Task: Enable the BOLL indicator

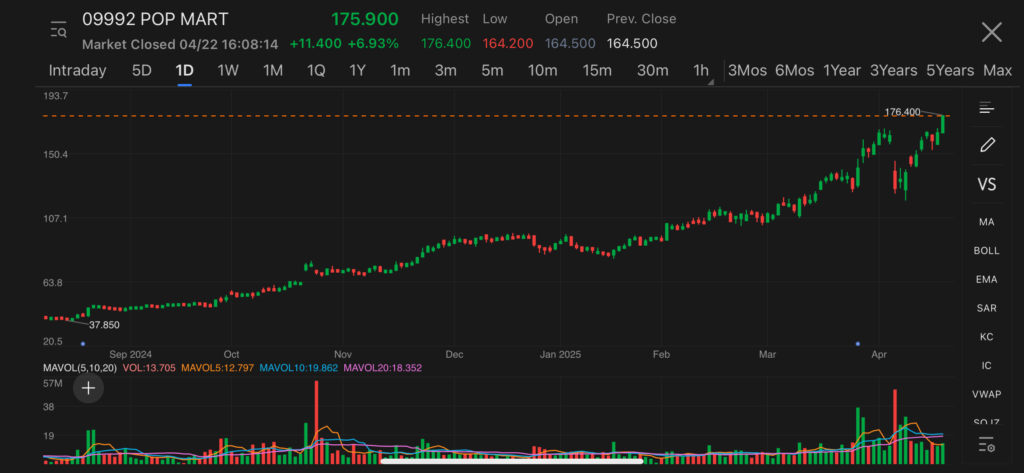Action: pyautogui.click(x=986, y=251)
